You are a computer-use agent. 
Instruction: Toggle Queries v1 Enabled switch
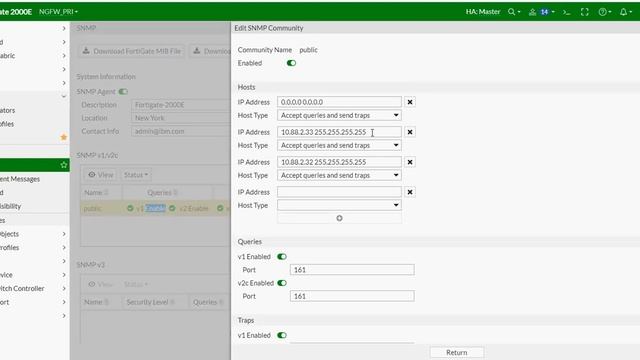tap(282, 257)
